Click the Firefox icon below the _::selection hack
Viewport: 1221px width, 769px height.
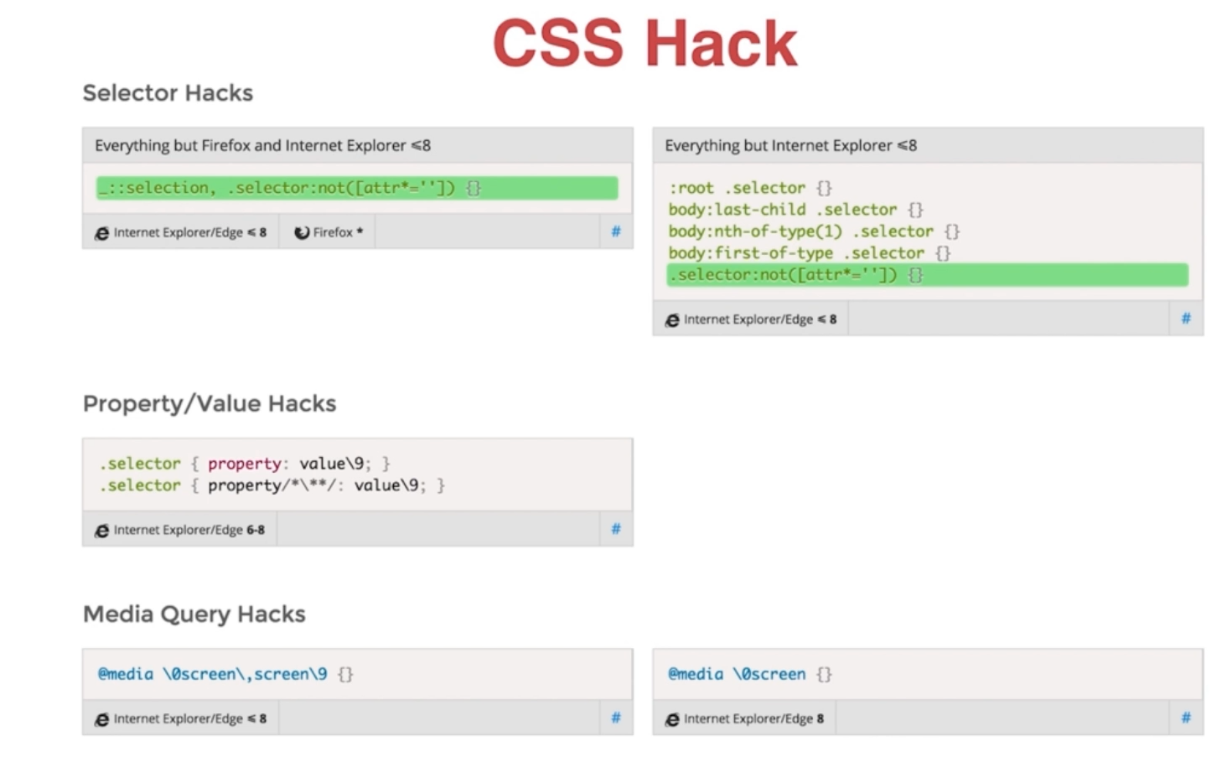pos(302,233)
